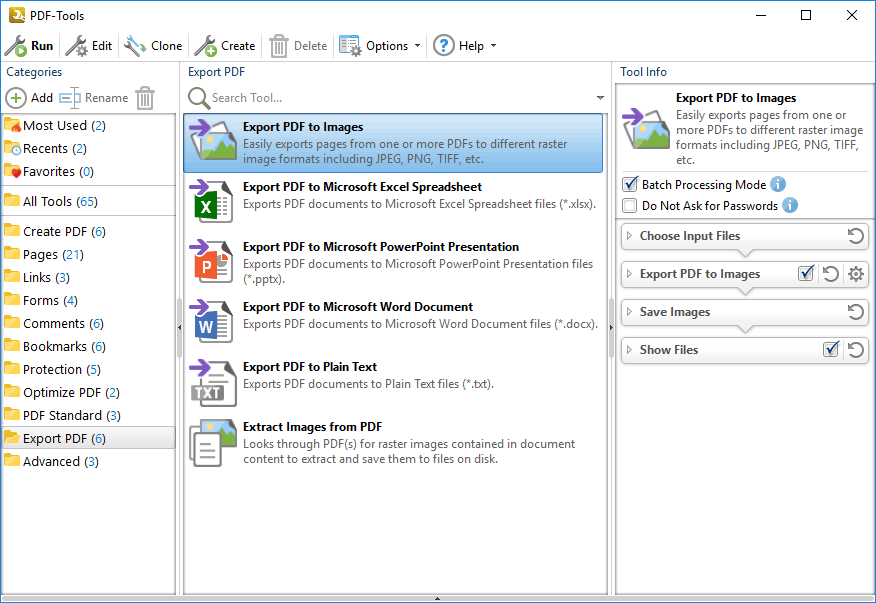Click Rename category button
This screenshot has width=876, height=603.
[93, 98]
